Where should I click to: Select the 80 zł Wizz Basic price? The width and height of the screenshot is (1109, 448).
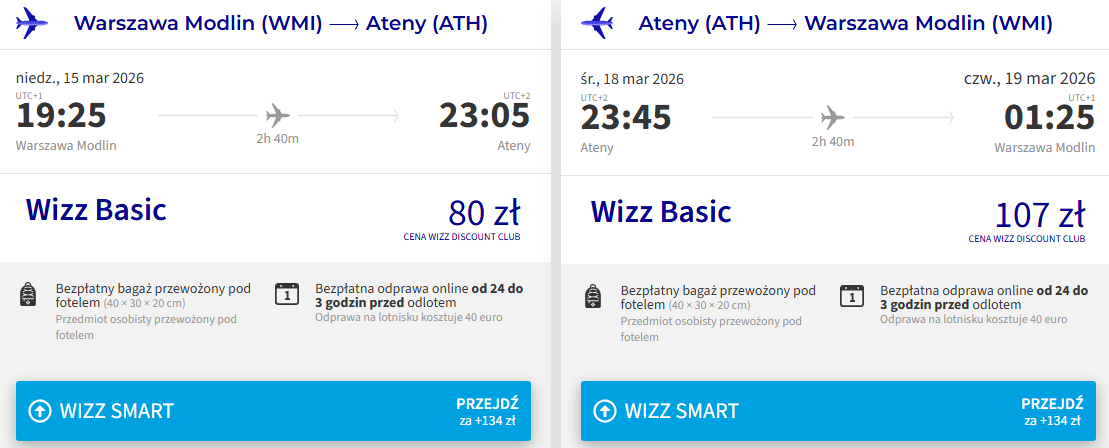coord(484,214)
